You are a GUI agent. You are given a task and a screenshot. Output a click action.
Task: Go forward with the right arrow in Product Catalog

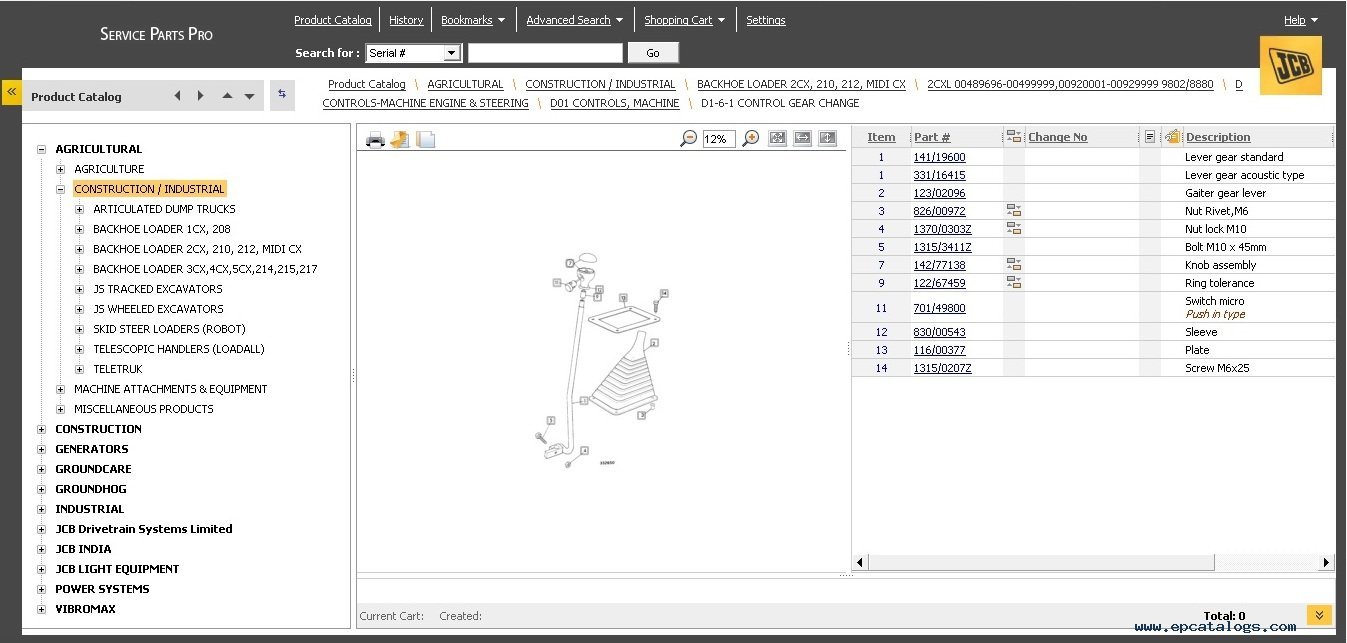[201, 96]
